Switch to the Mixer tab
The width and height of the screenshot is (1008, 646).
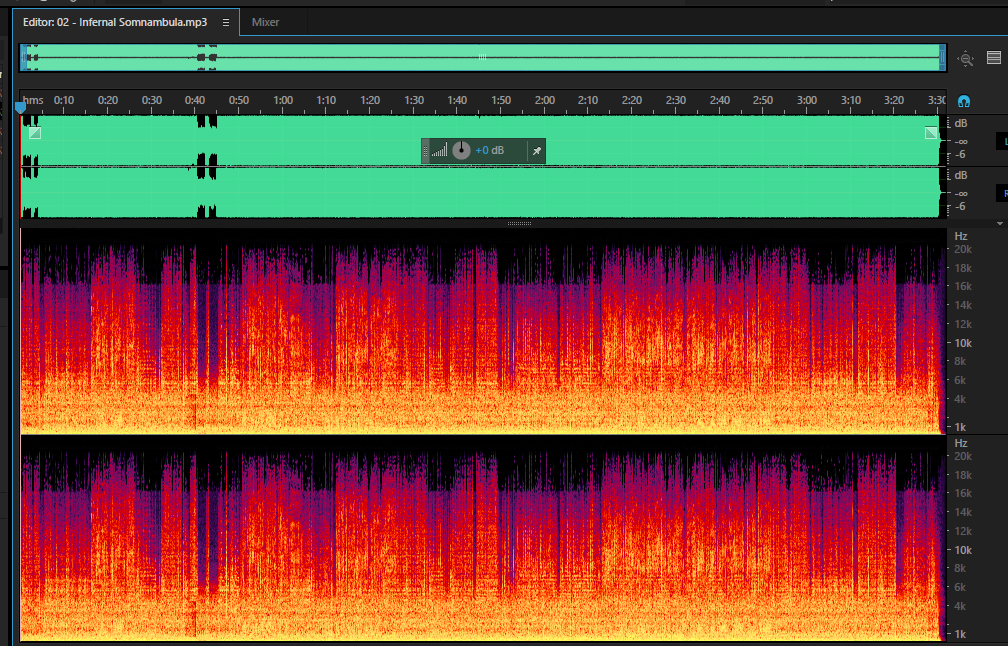[x=266, y=22]
